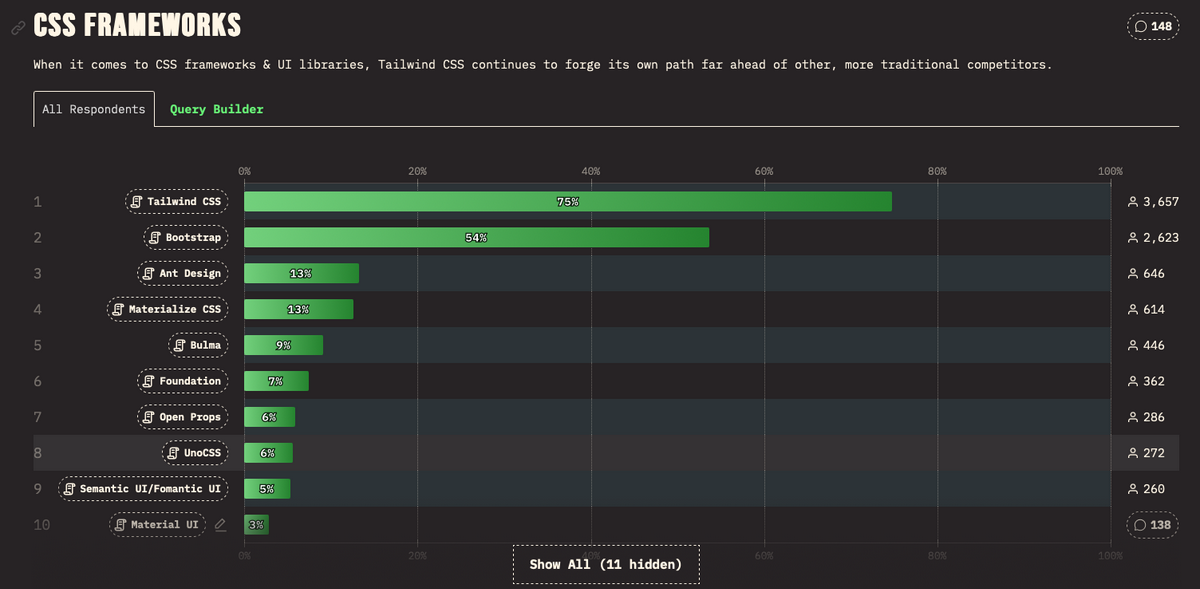
Task: Select the Ant Design 13% bar
Action: pyautogui.click(x=302, y=274)
